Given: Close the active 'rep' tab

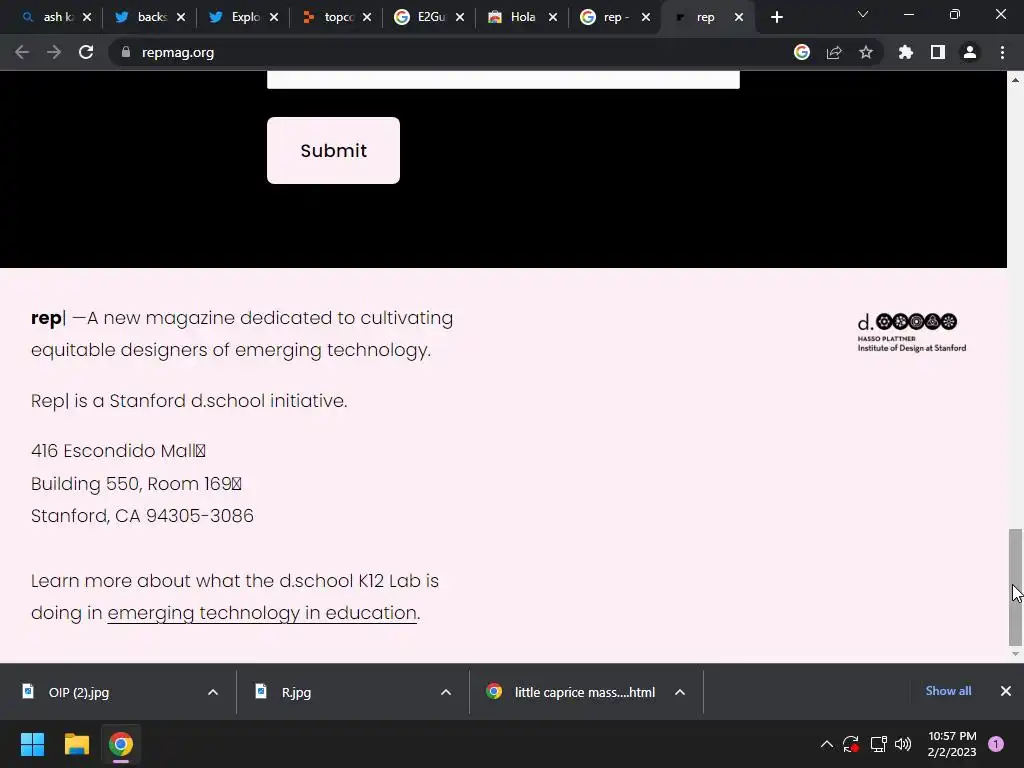Looking at the screenshot, I should (739, 17).
